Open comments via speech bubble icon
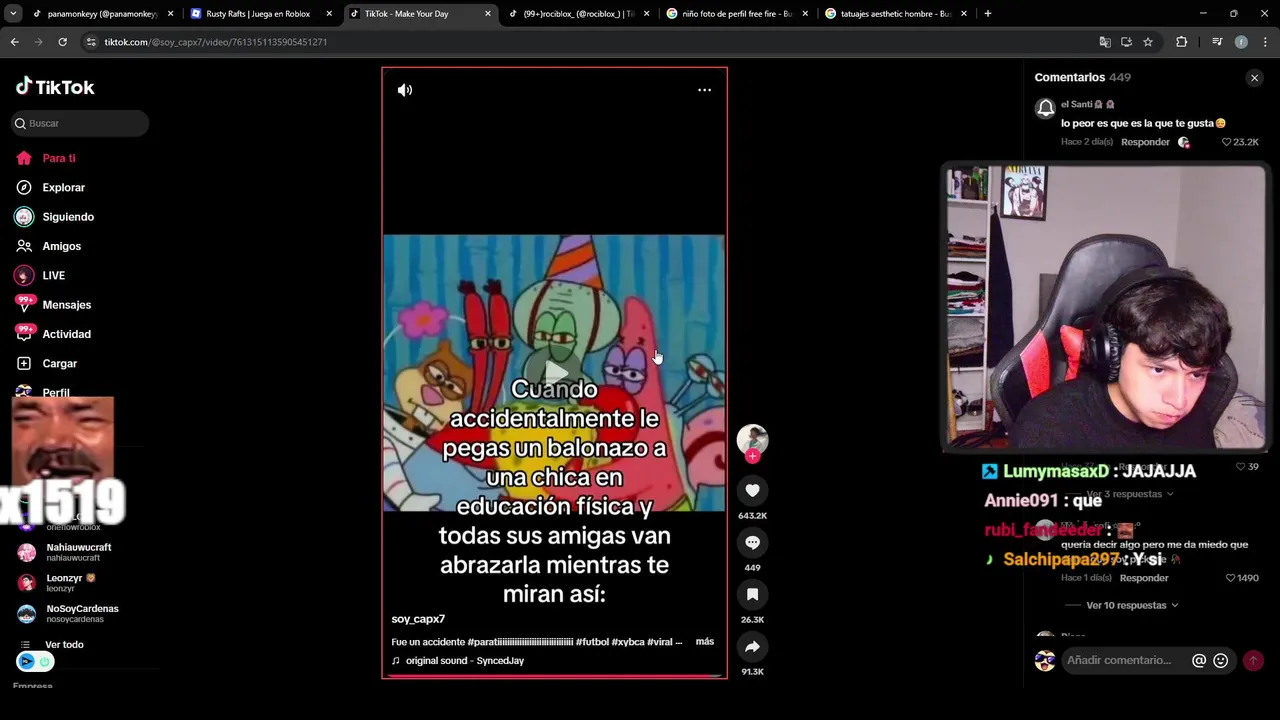Screen dimensions: 1280x720 pos(752,542)
